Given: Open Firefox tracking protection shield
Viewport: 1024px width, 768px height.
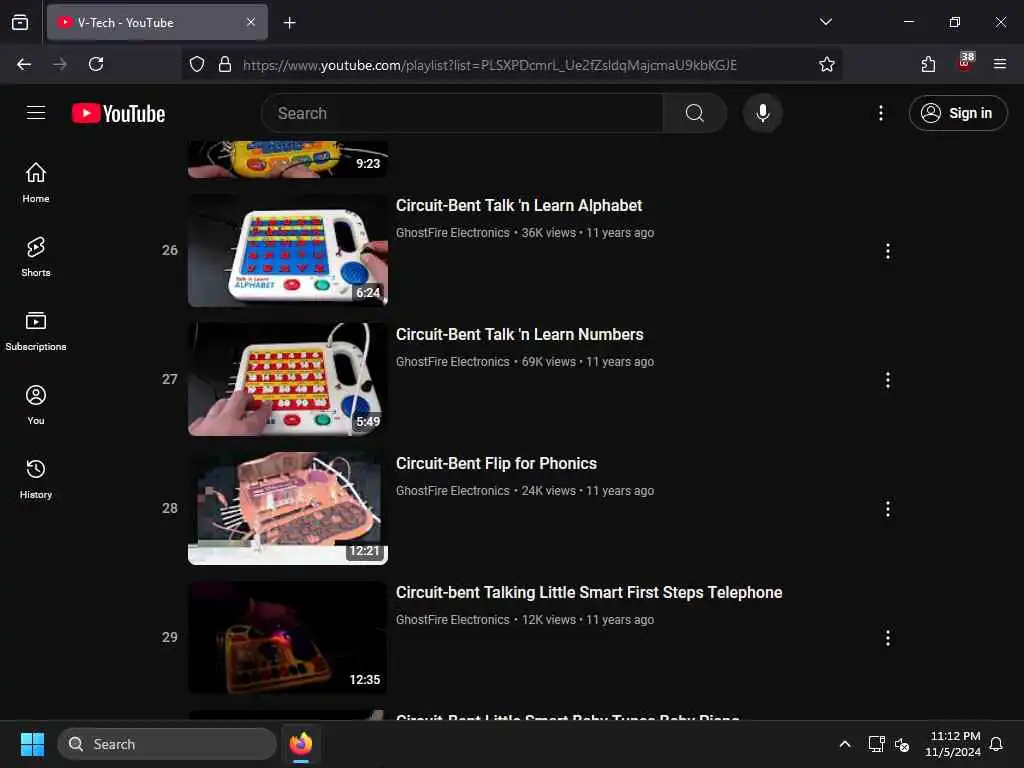Looking at the screenshot, I should [x=197, y=64].
